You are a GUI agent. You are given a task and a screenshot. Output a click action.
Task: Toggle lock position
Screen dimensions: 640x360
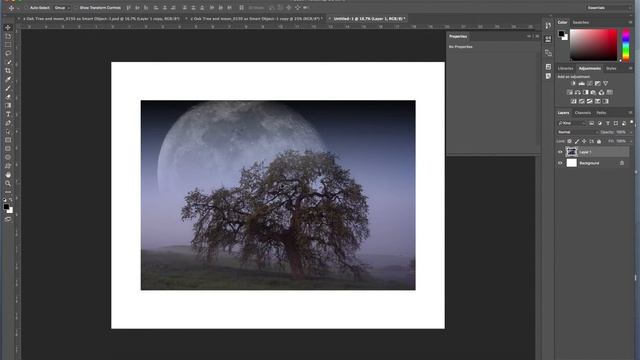(584, 141)
